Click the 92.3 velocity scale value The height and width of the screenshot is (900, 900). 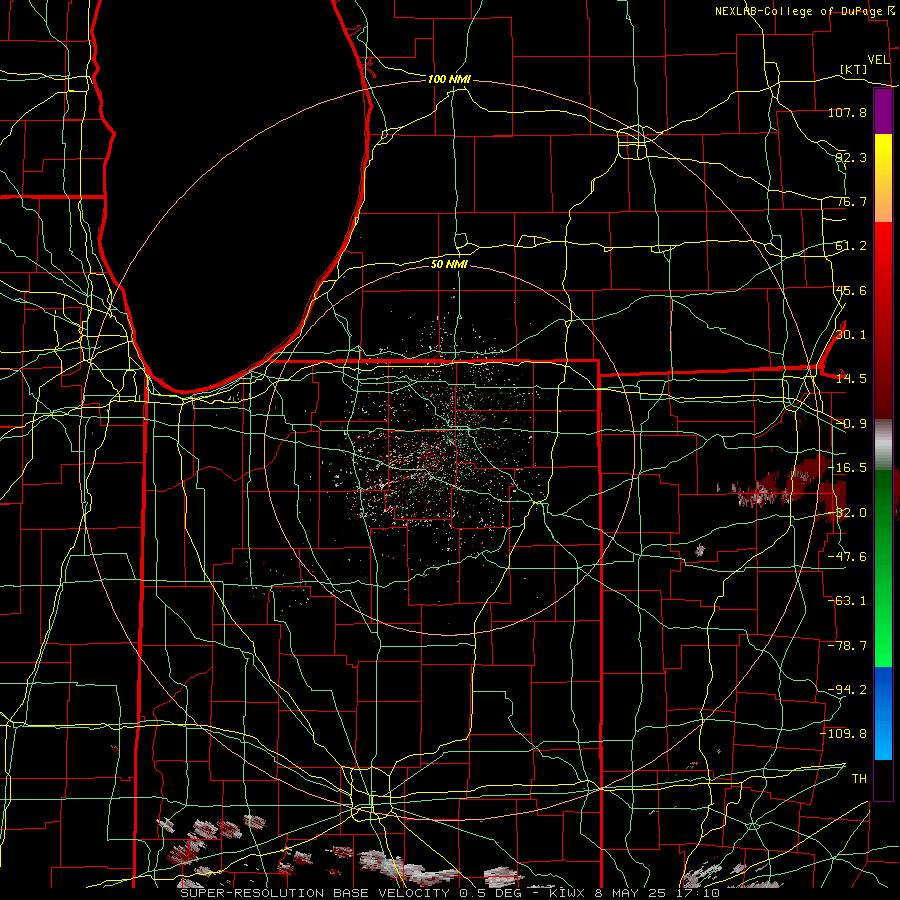pyautogui.click(x=851, y=157)
